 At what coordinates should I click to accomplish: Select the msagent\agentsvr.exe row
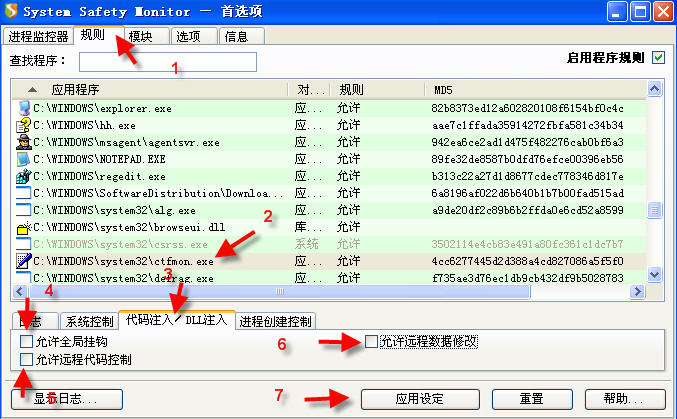329,142
